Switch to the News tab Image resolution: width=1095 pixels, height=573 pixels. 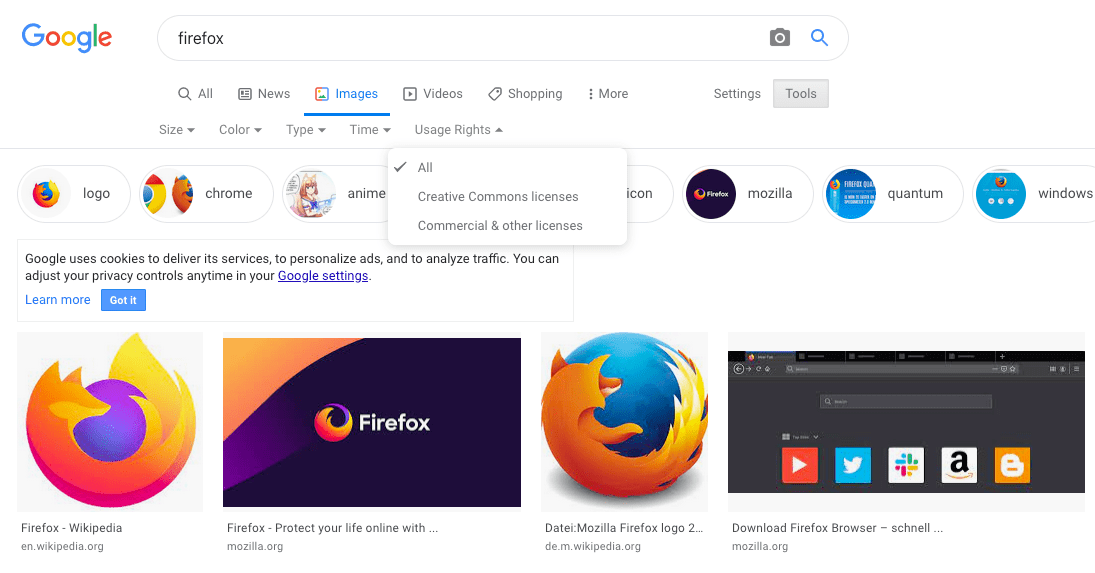(x=264, y=94)
